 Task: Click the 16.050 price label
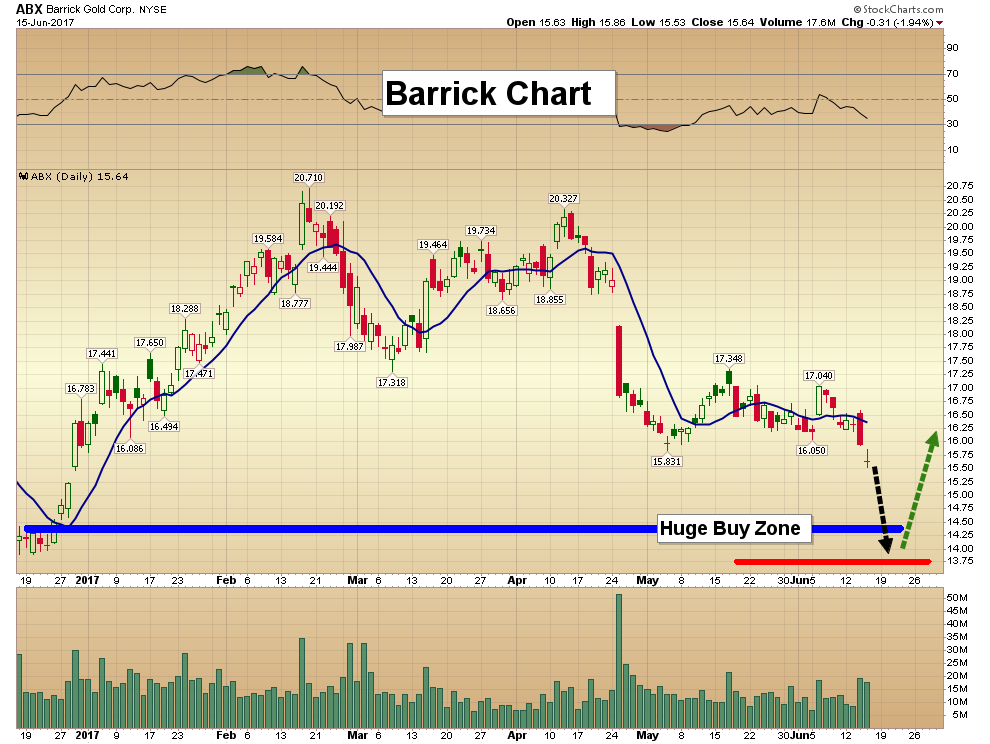tap(812, 451)
